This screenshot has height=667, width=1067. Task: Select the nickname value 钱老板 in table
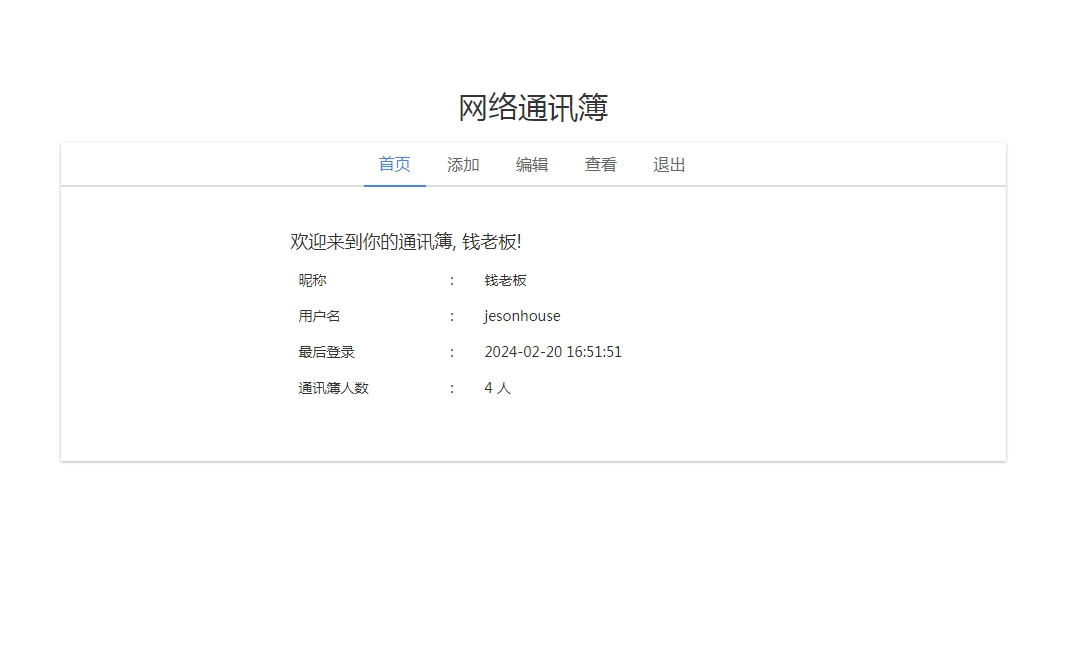[x=506, y=281]
